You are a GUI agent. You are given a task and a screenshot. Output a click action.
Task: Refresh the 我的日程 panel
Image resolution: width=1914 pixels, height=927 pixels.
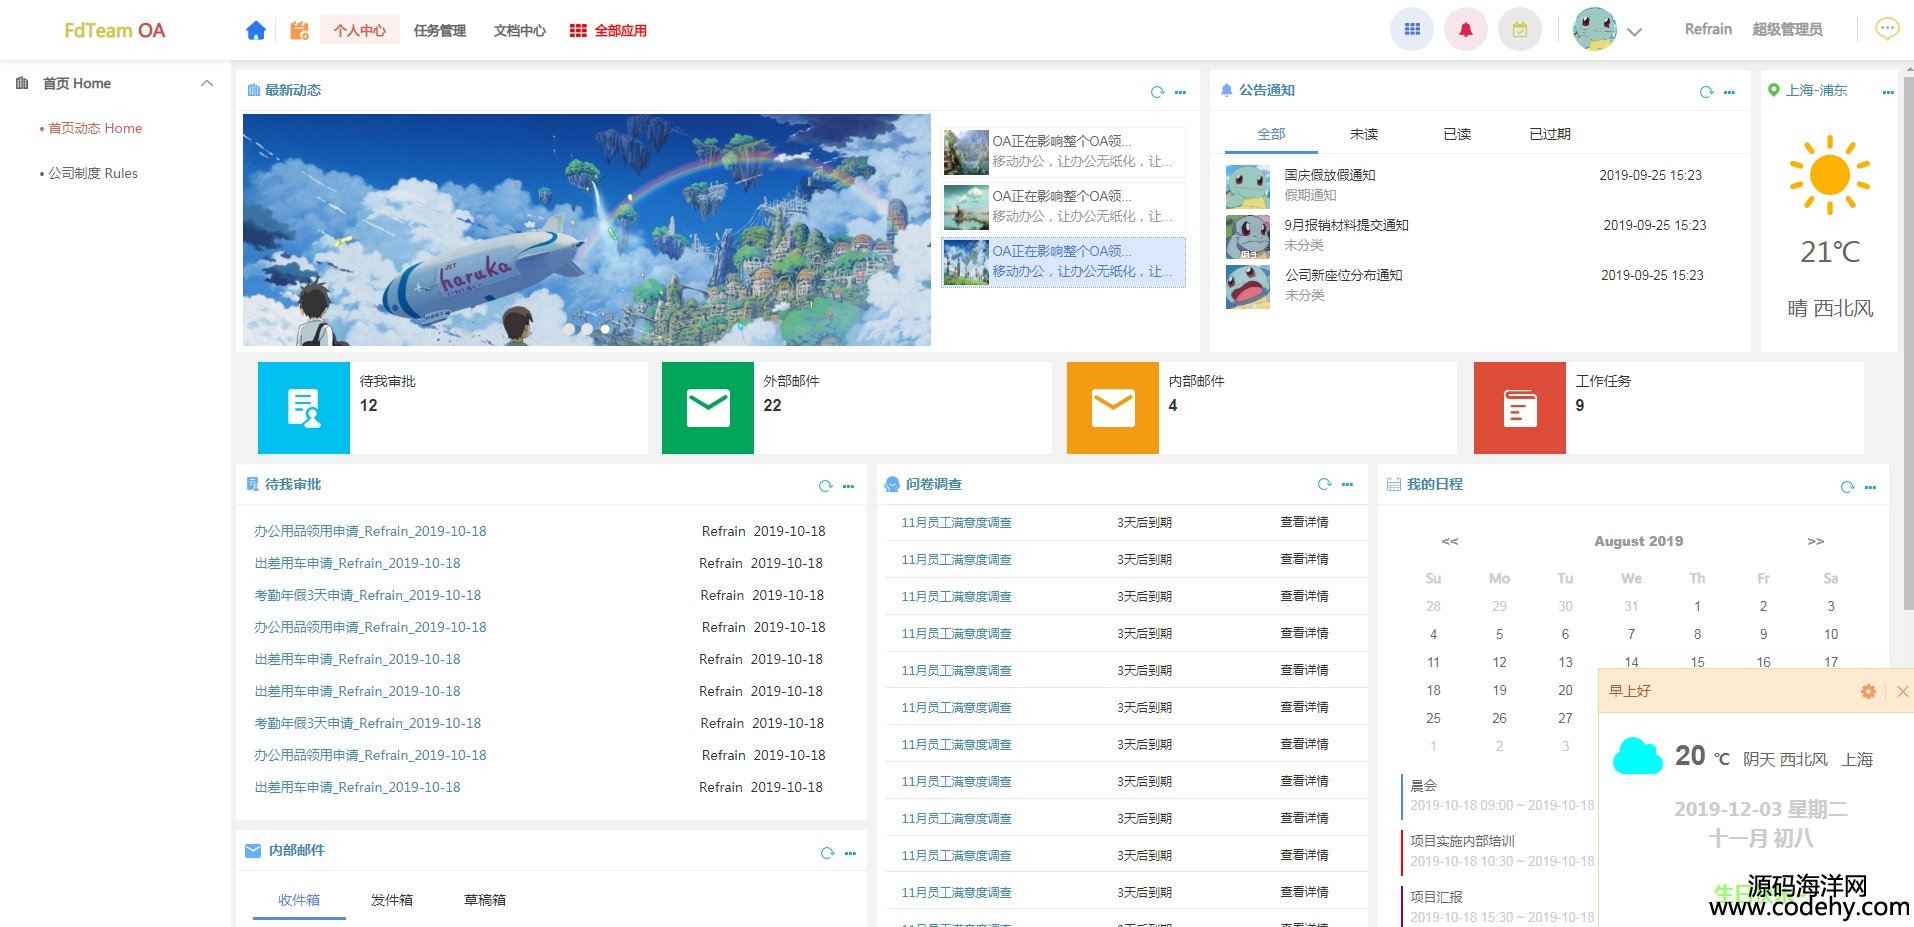pyautogui.click(x=1847, y=487)
